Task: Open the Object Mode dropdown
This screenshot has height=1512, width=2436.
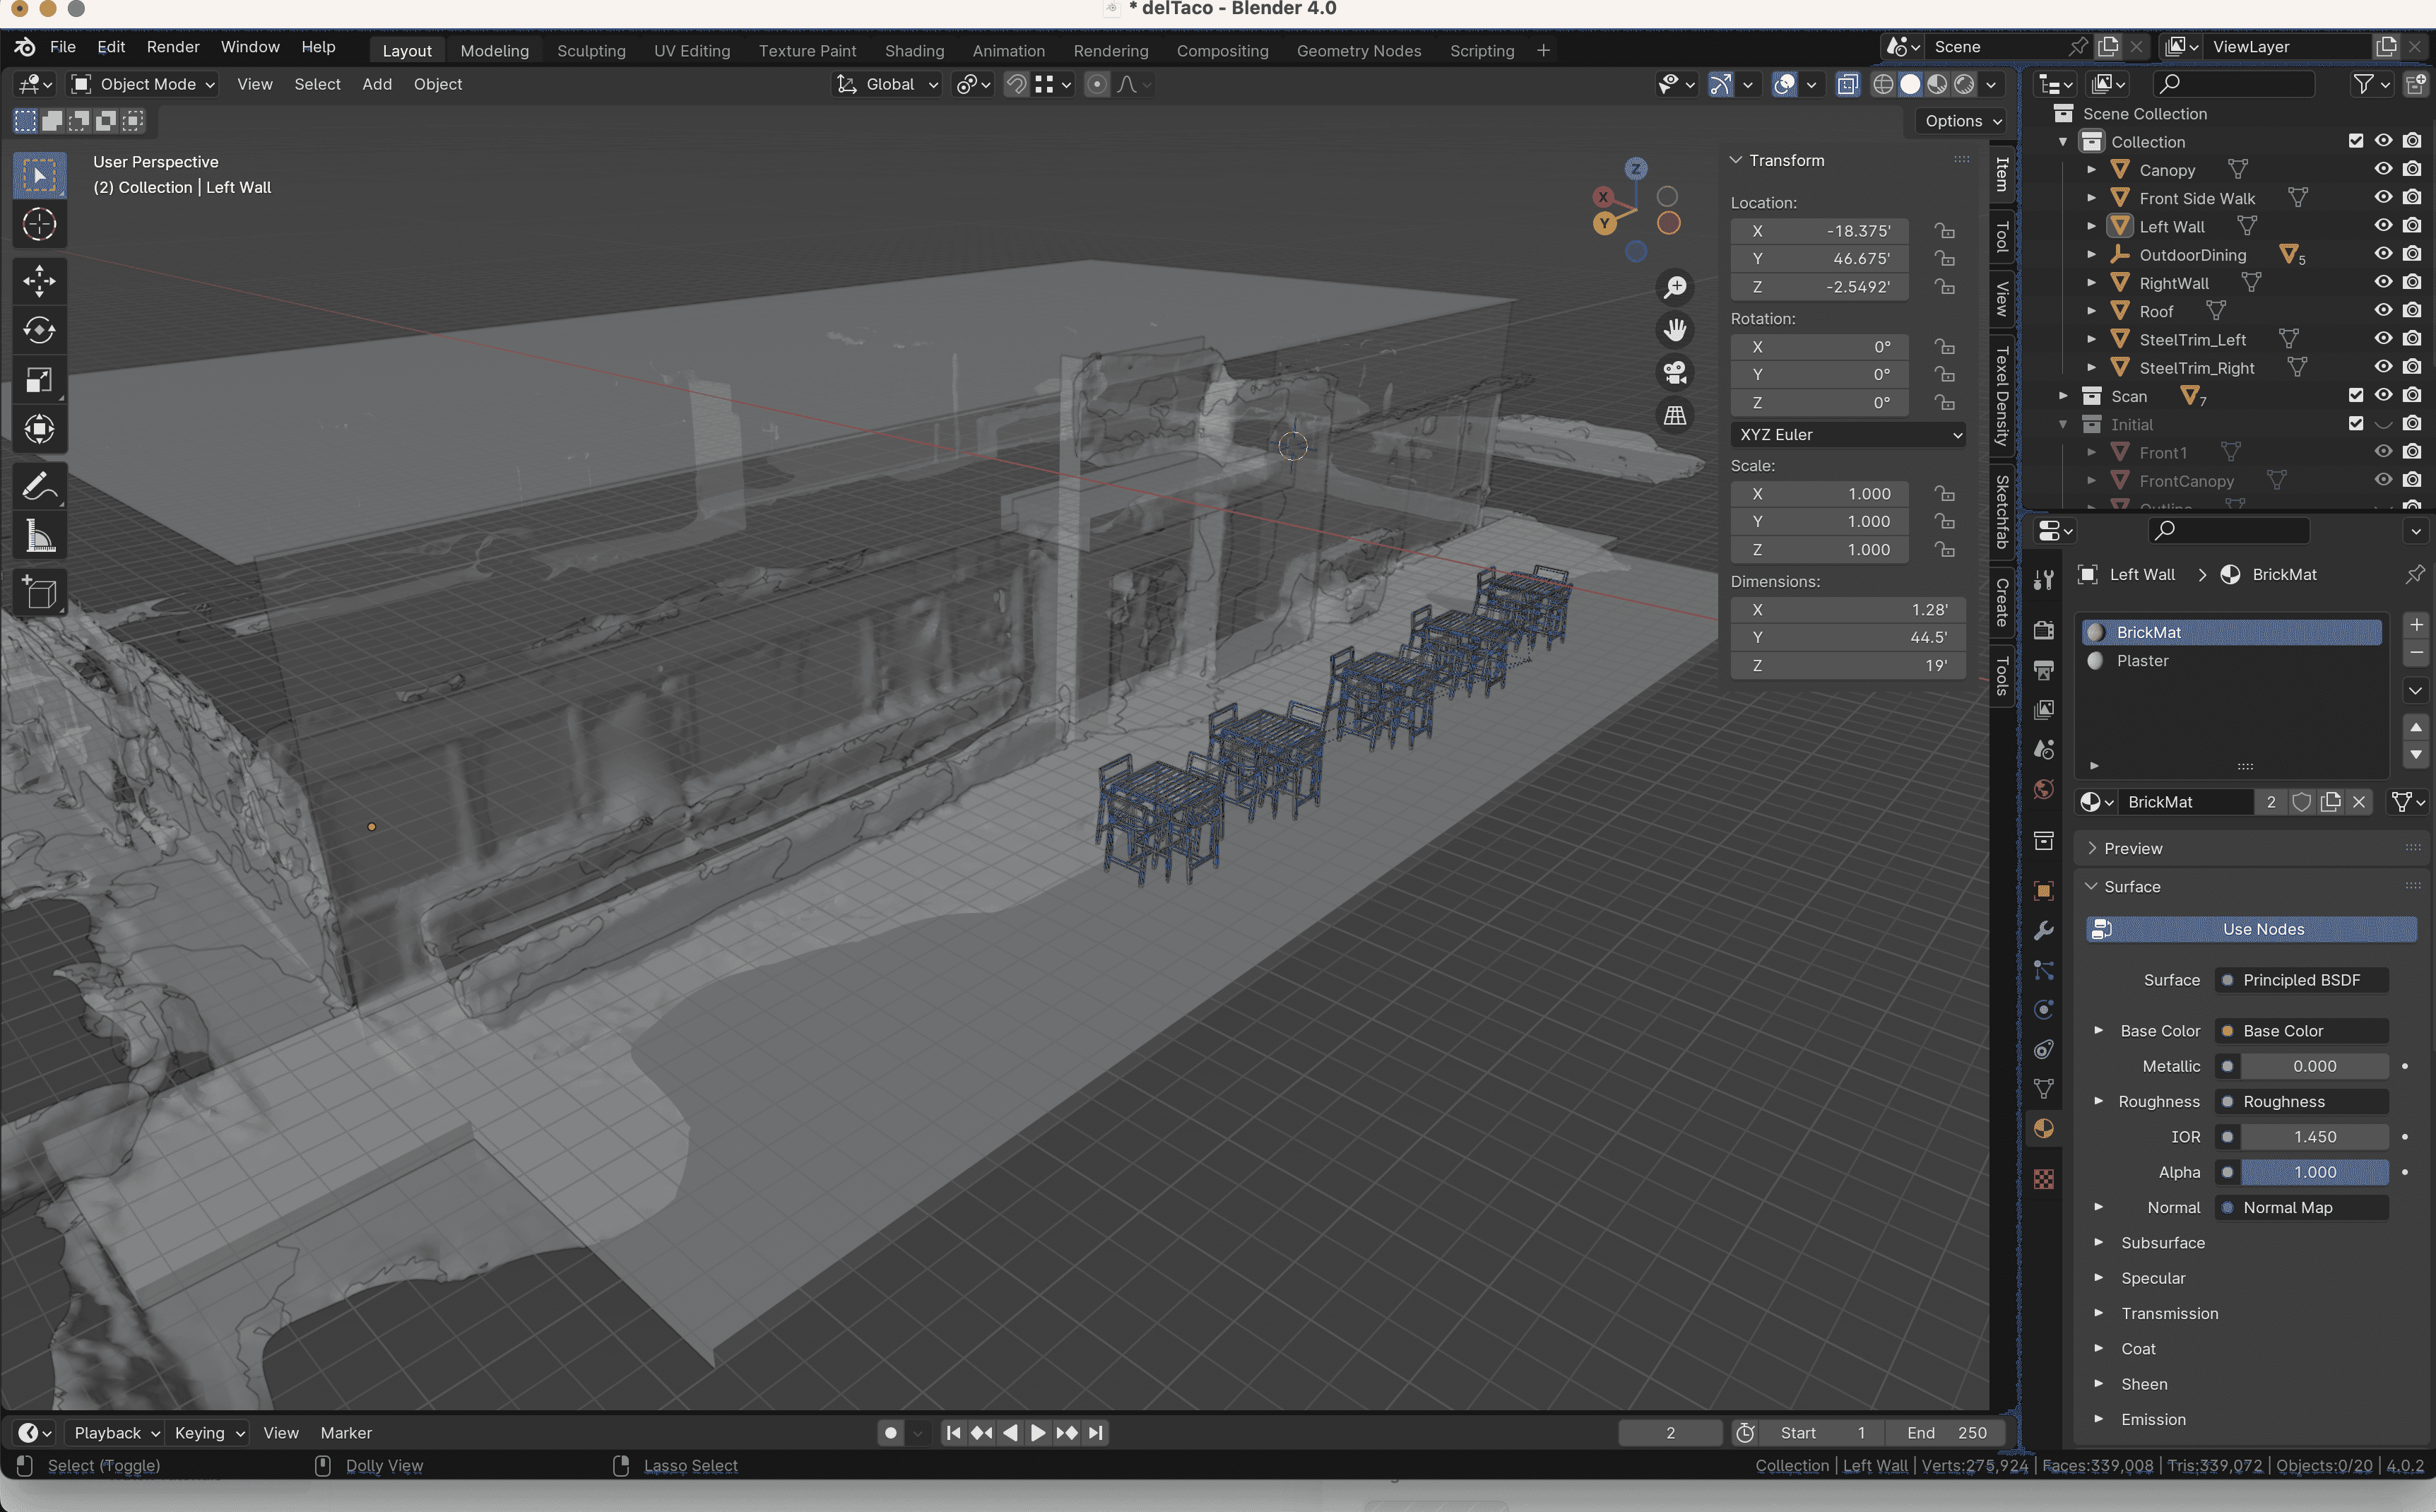Action: [x=144, y=84]
